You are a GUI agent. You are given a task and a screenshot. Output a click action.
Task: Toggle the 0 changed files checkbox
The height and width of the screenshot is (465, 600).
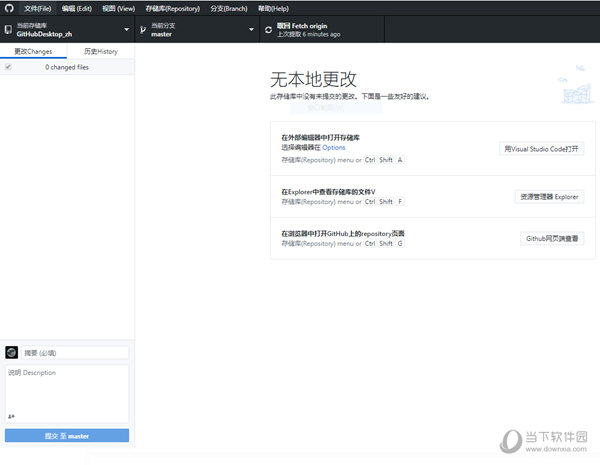(8, 67)
